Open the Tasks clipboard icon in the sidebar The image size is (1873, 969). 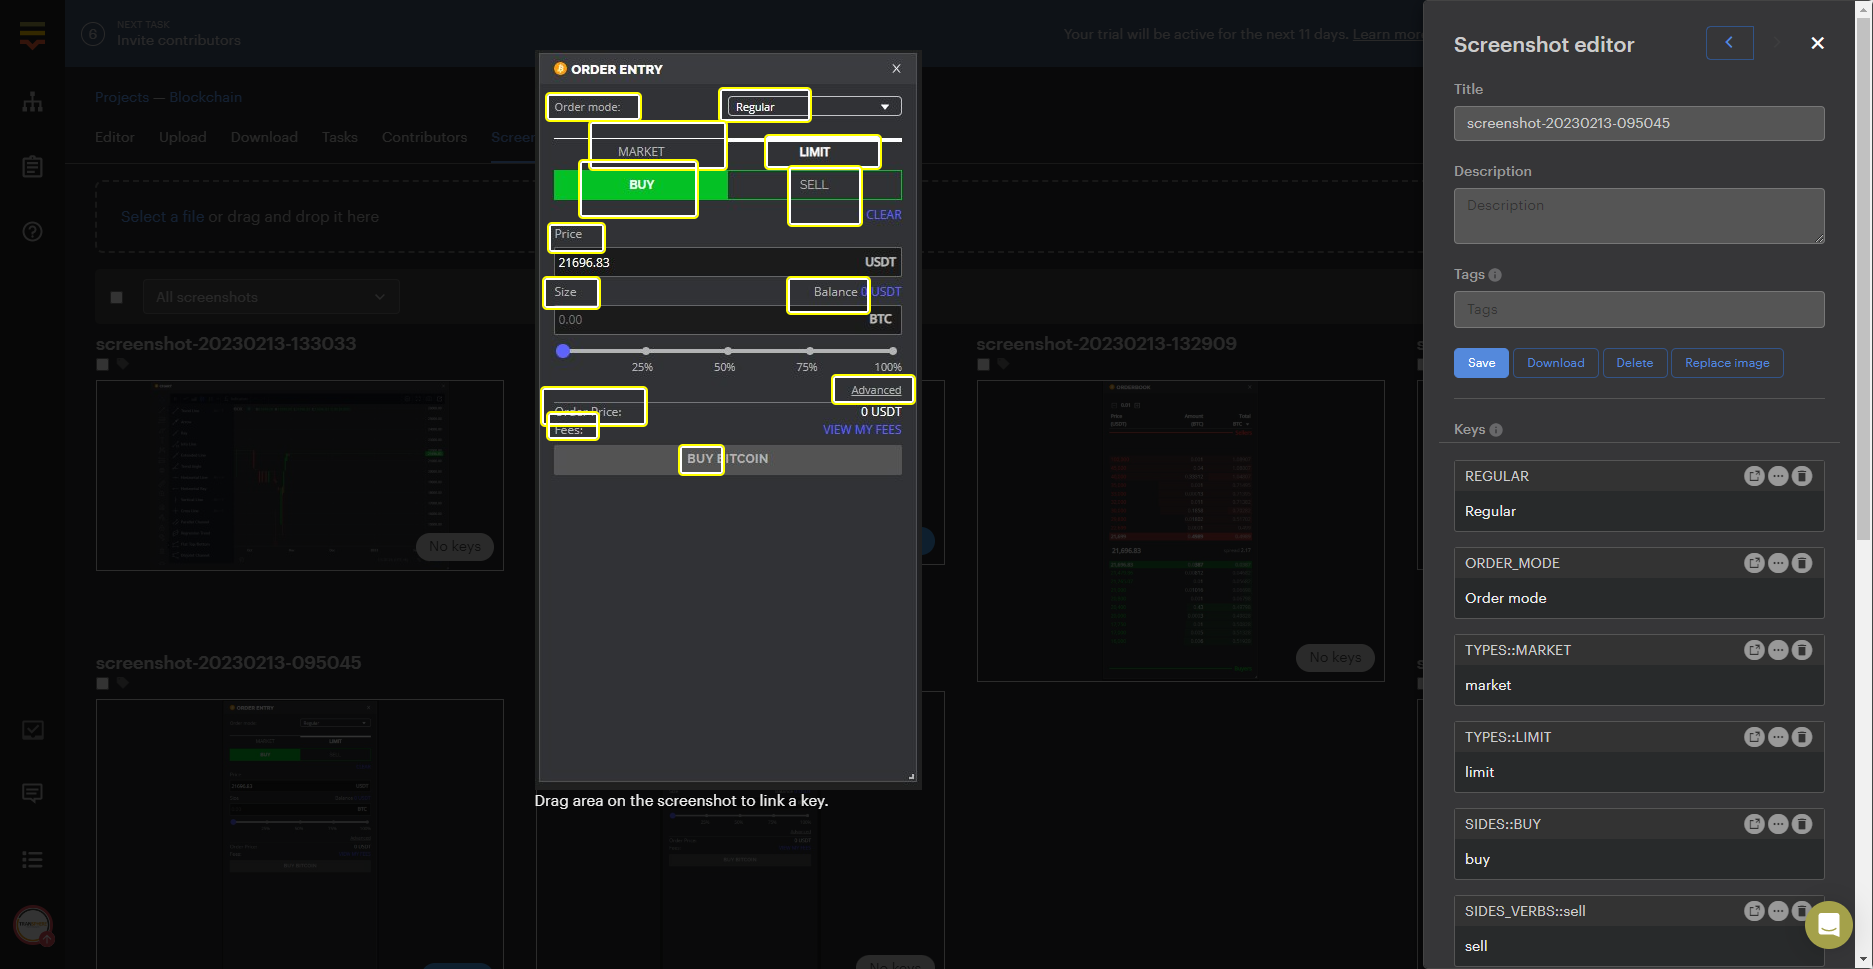tap(32, 167)
